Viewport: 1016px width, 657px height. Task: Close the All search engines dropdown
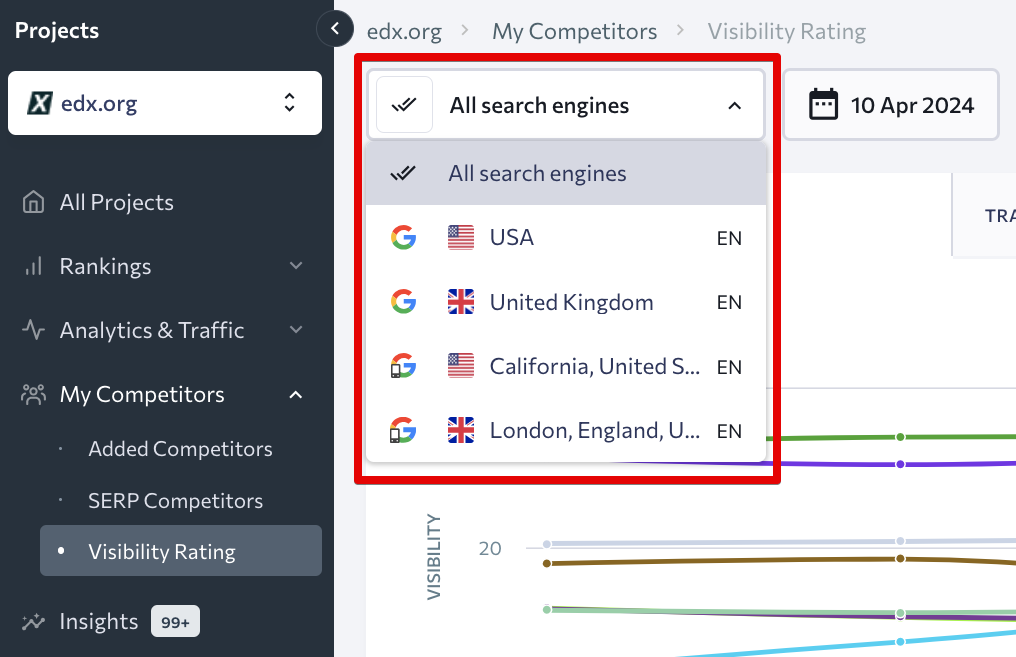pyautogui.click(x=566, y=105)
